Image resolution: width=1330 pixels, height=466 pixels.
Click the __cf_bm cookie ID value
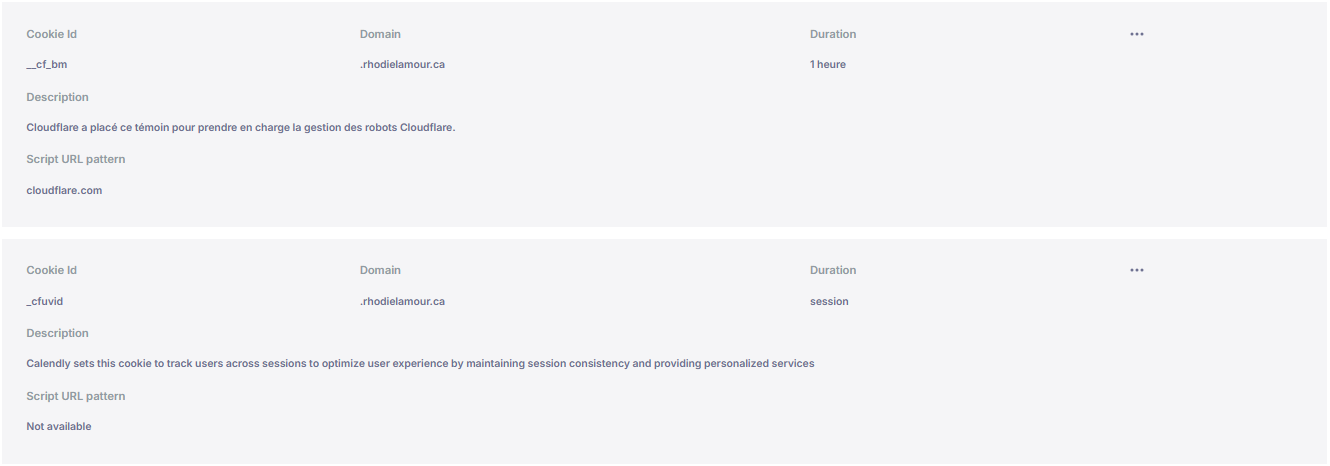click(47, 65)
